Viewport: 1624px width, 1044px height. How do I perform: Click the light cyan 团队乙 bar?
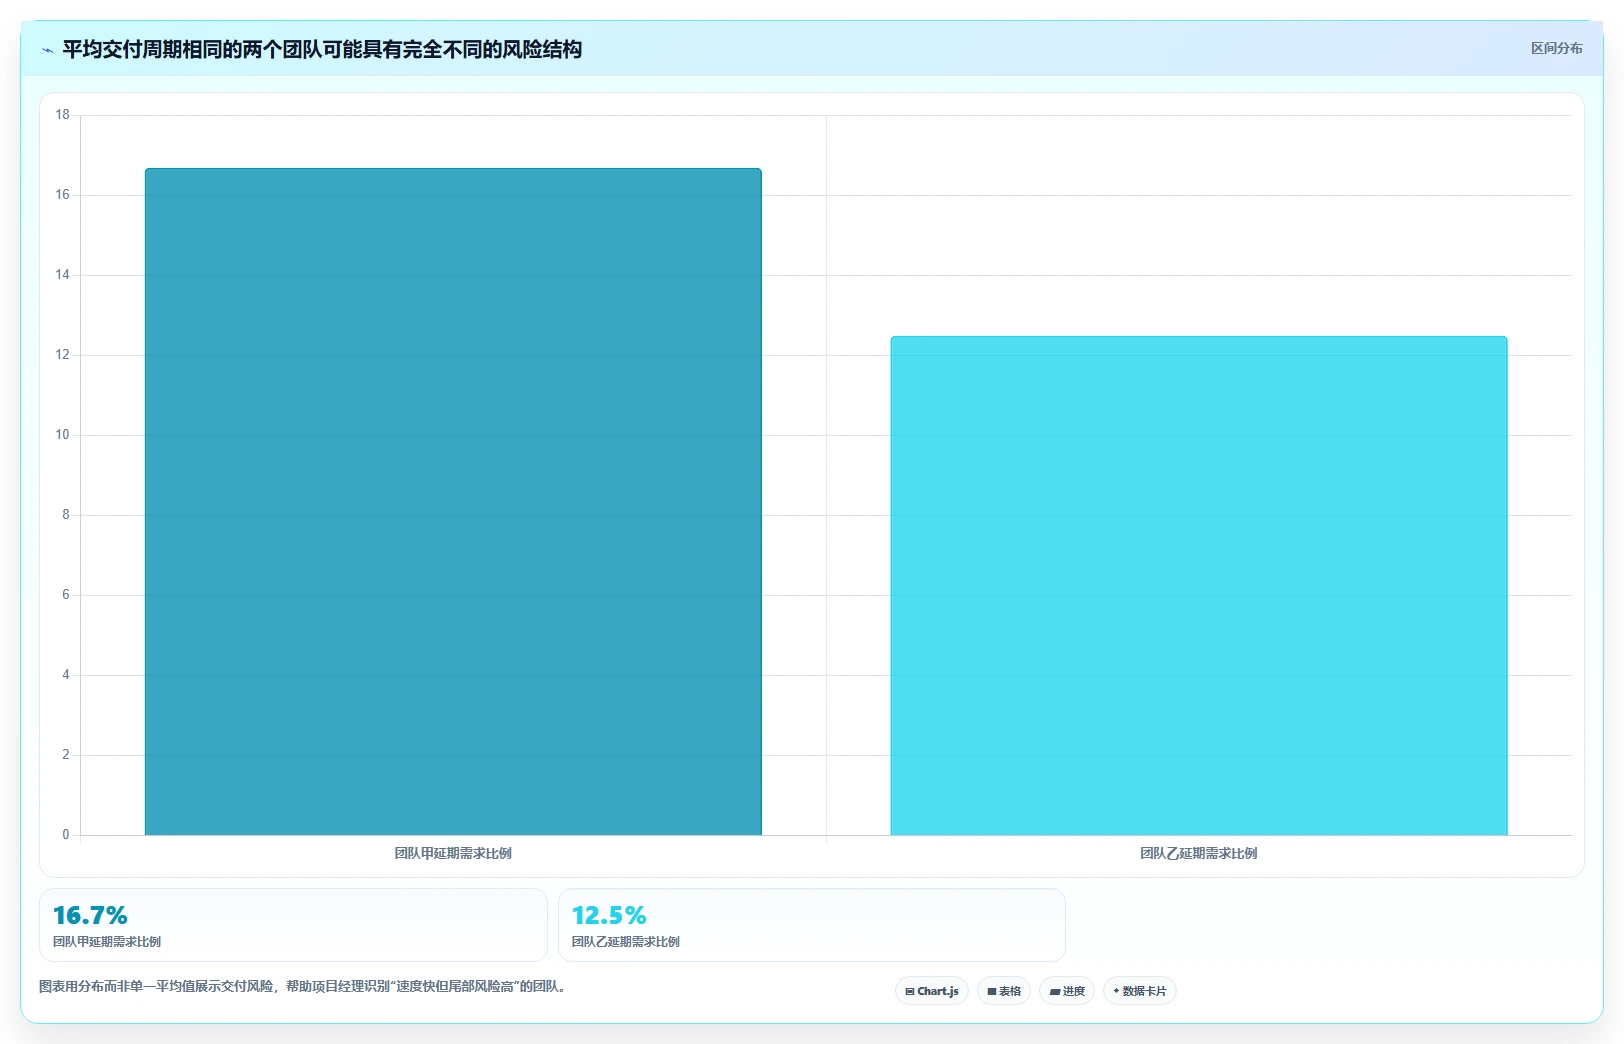1199,586
